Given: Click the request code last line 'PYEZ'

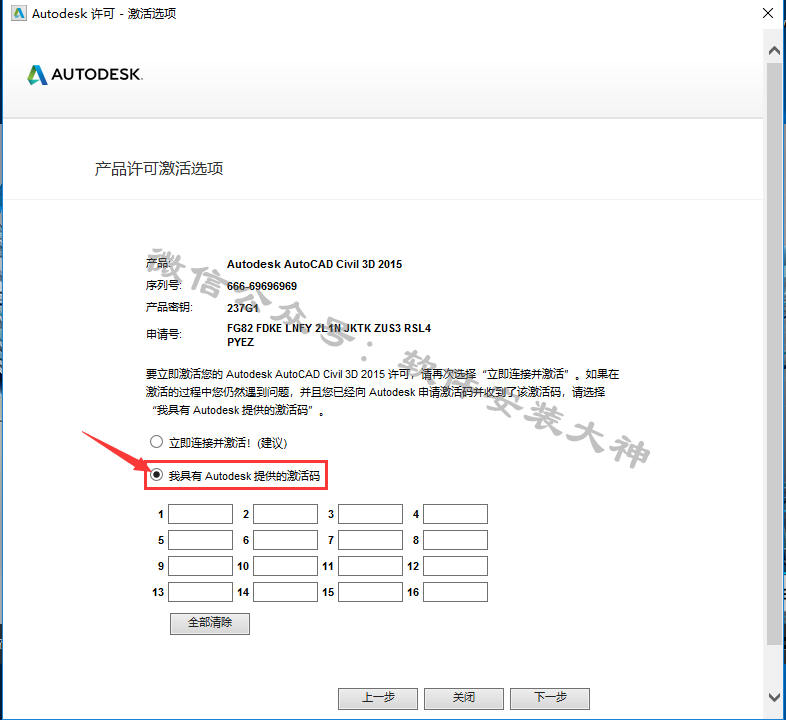Looking at the screenshot, I should point(241,342).
